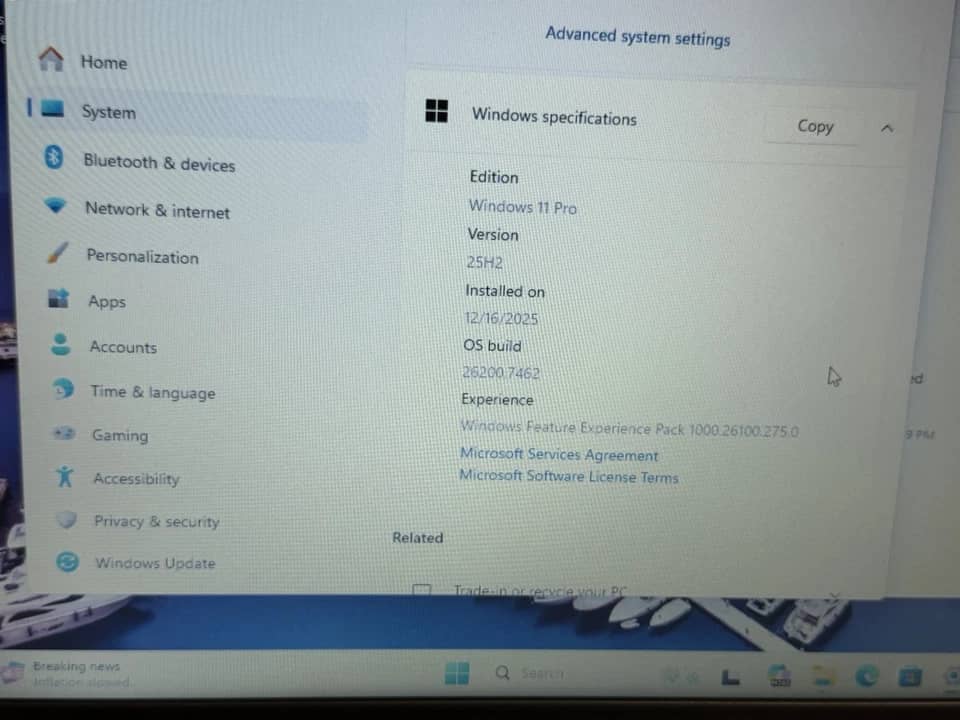Collapse the Windows specifications section
Image resolution: width=960 pixels, height=720 pixels.
click(x=887, y=129)
